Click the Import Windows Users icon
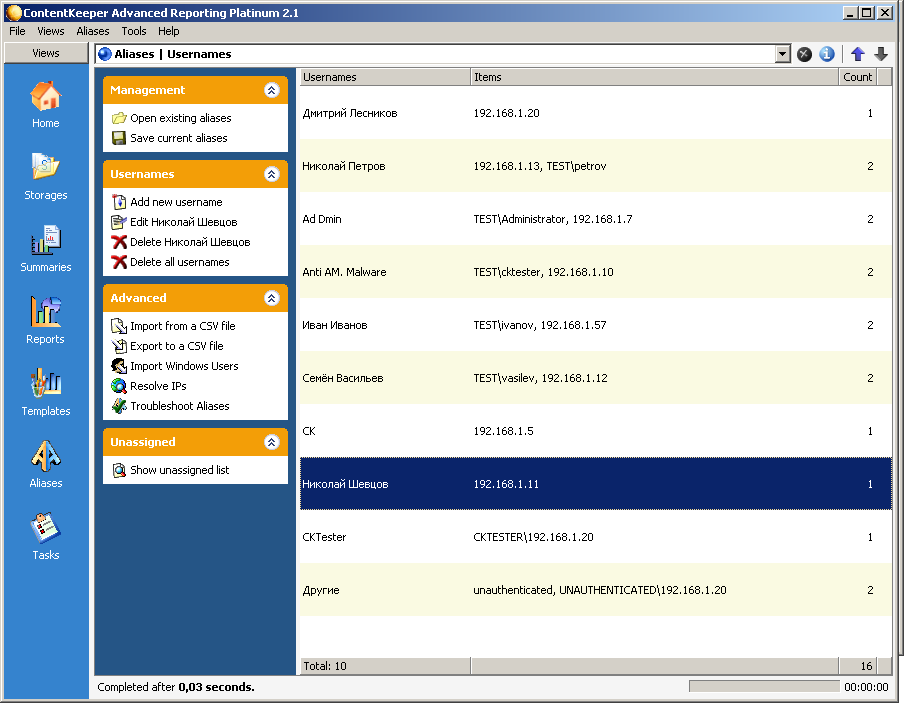Screen dimensions: 904x703 tap(119, 366)
